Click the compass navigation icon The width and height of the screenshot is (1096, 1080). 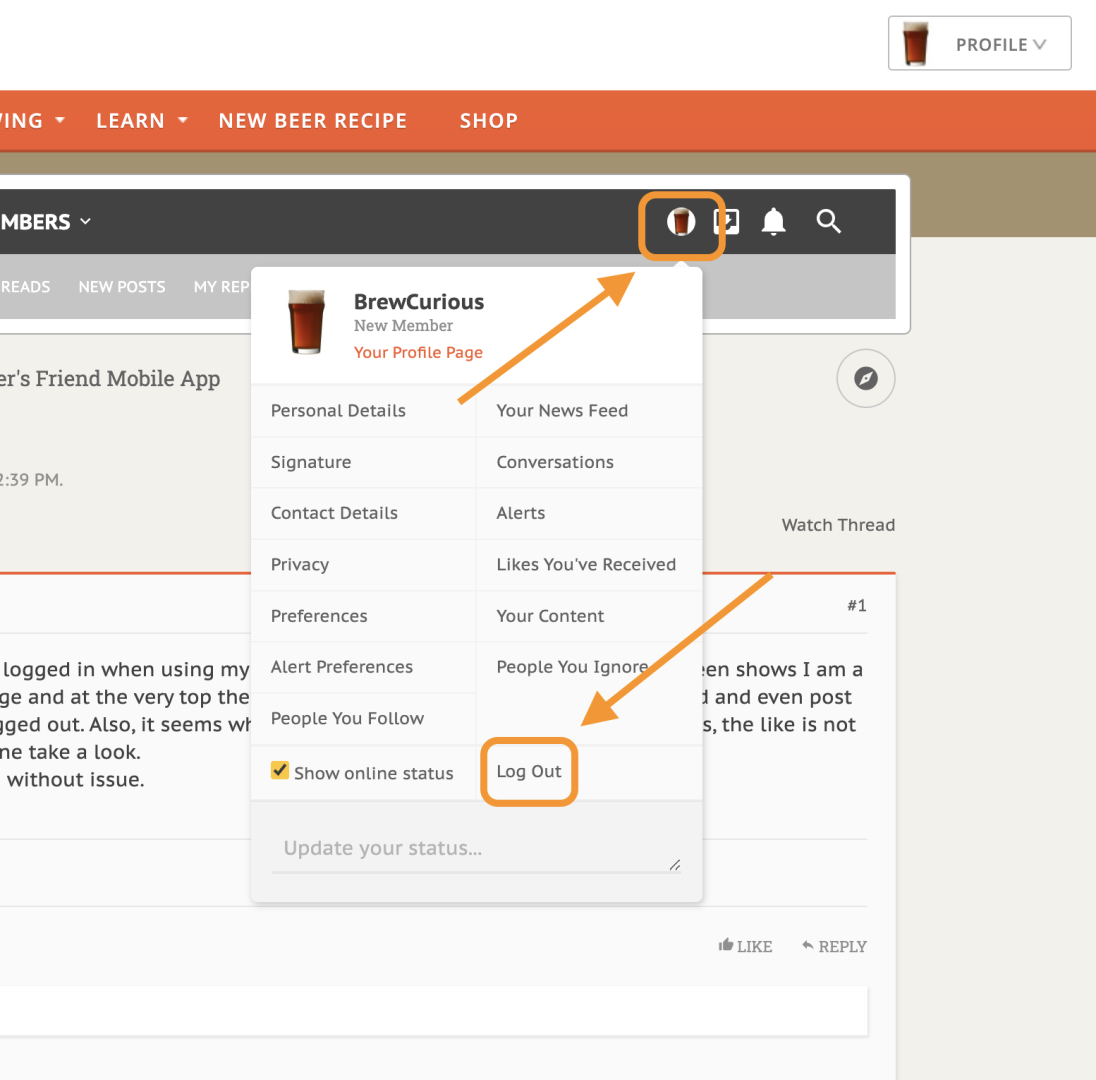(x=865, y=379)
